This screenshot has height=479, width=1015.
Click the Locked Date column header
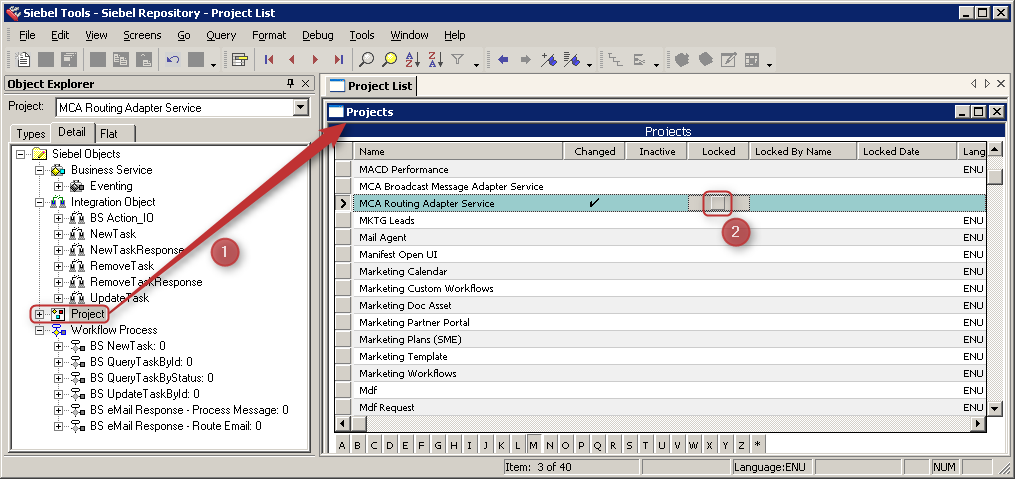[907, 151]
